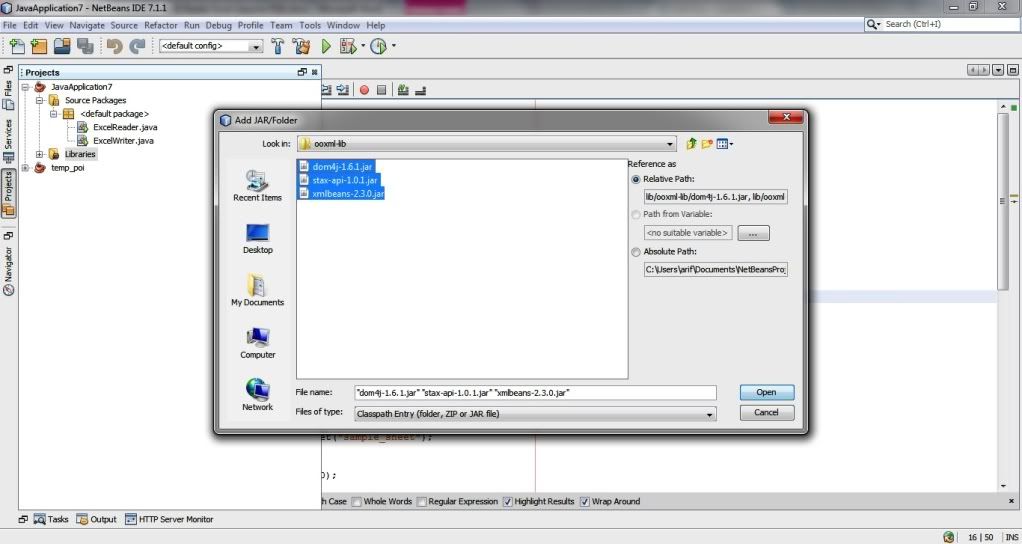Collapse the default package node
This screenshot has width=1022, height=544.
tap(53, 114)
